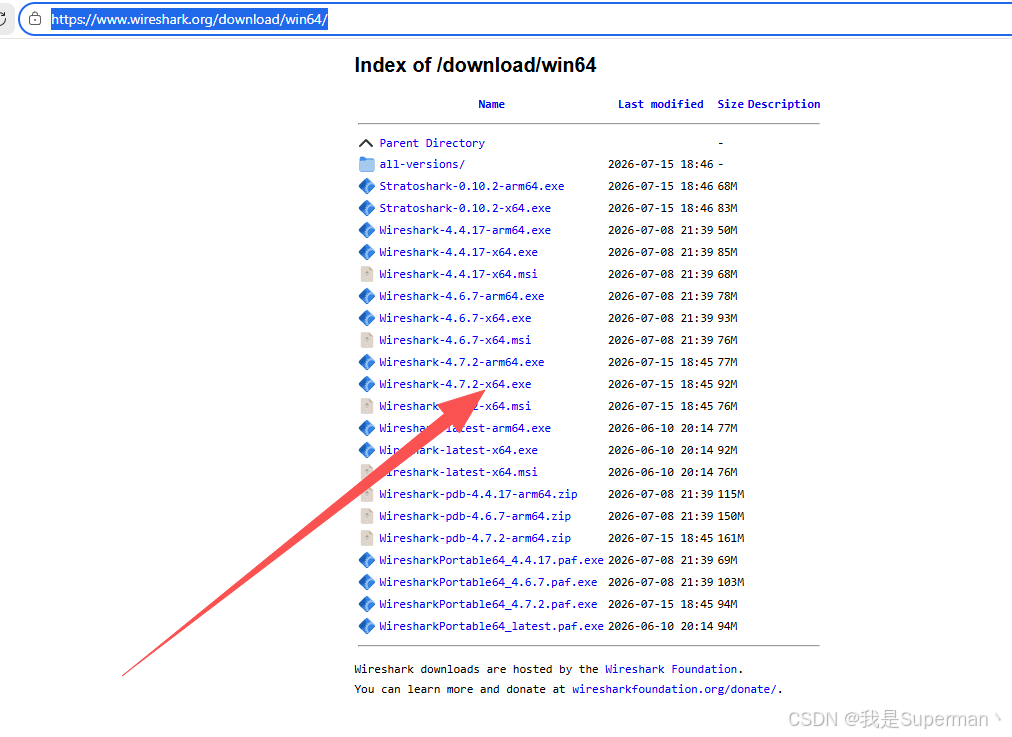Image resolution: width=1012 pixels, height=737 pixels.
Task: Click the 2026-07-15 18:45 date of Wireshark-4.7.2-x64.exe
Action: coord(660,384)
